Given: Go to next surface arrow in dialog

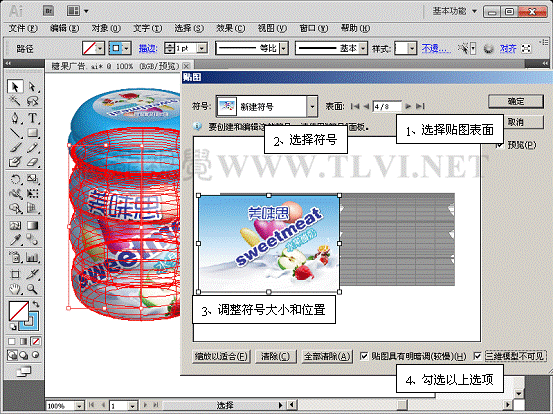Looking at the screenshot, I should [x=408, y=106].
